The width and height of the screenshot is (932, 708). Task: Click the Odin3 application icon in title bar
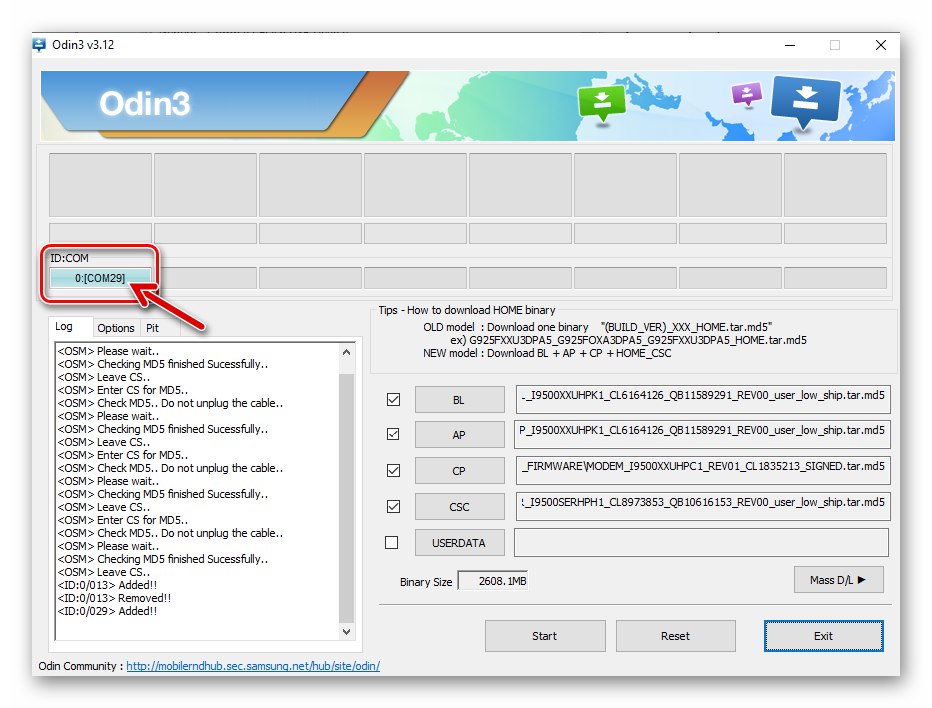38,45
